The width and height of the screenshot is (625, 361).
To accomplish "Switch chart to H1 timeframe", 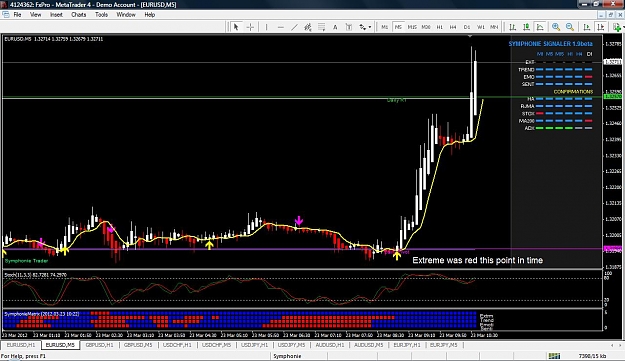I will coord(439,27).
